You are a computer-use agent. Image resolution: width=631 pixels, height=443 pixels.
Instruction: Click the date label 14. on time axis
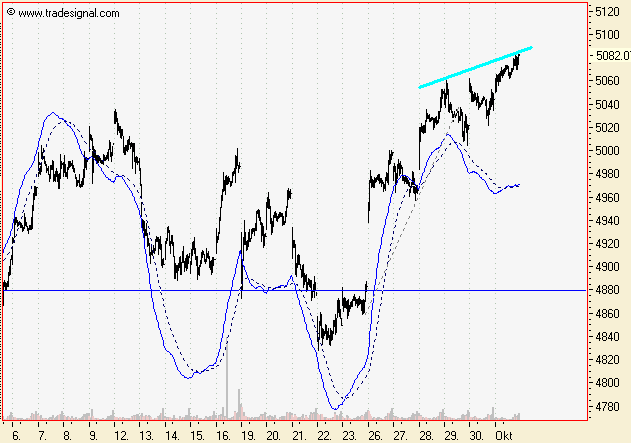pyautogui.click(x=172, y=436)
